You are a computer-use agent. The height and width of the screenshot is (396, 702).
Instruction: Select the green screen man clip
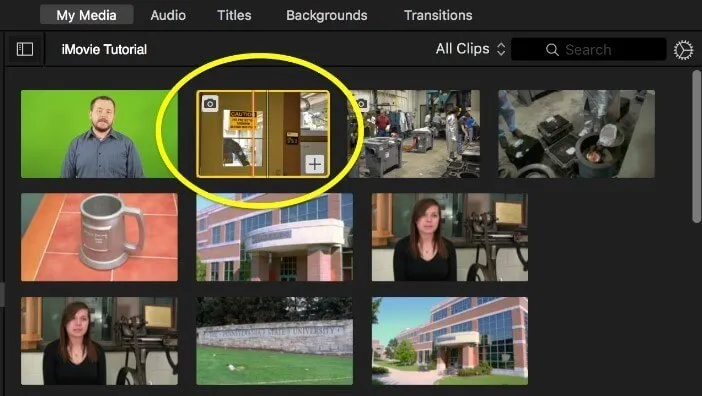click(99, 134)
